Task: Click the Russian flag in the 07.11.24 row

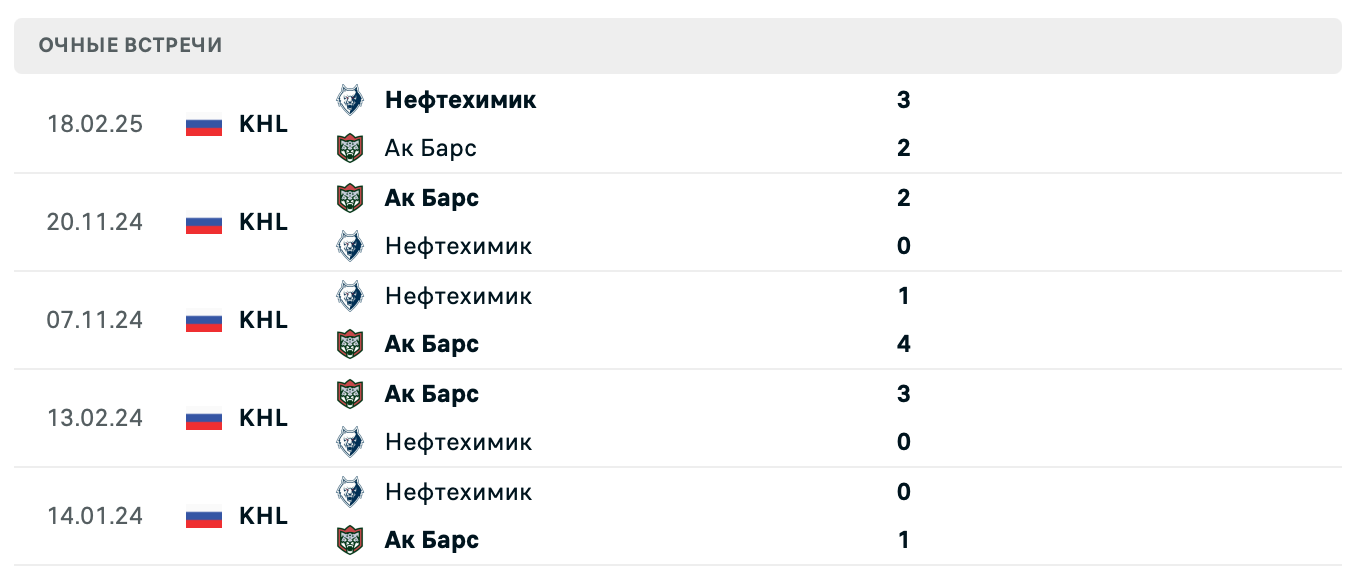Action: [x=203, y=321]
